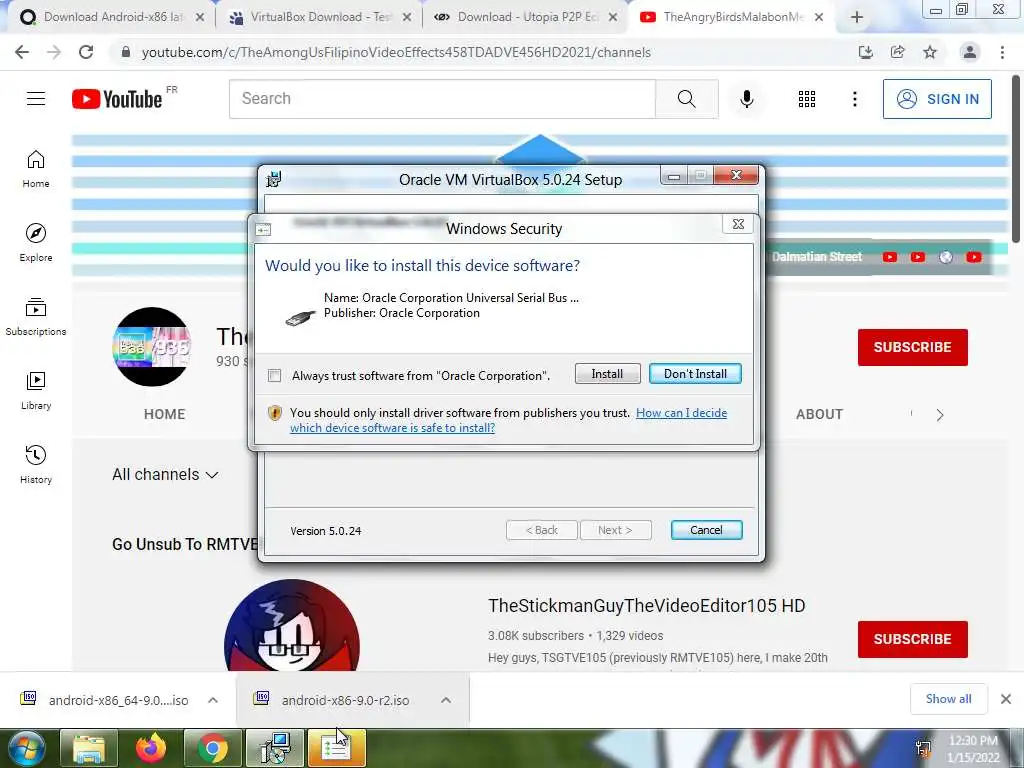Bookmark this page with the star icon
Image resolution: width=1024 pixels, height=768 pixels.
point(930,52)
